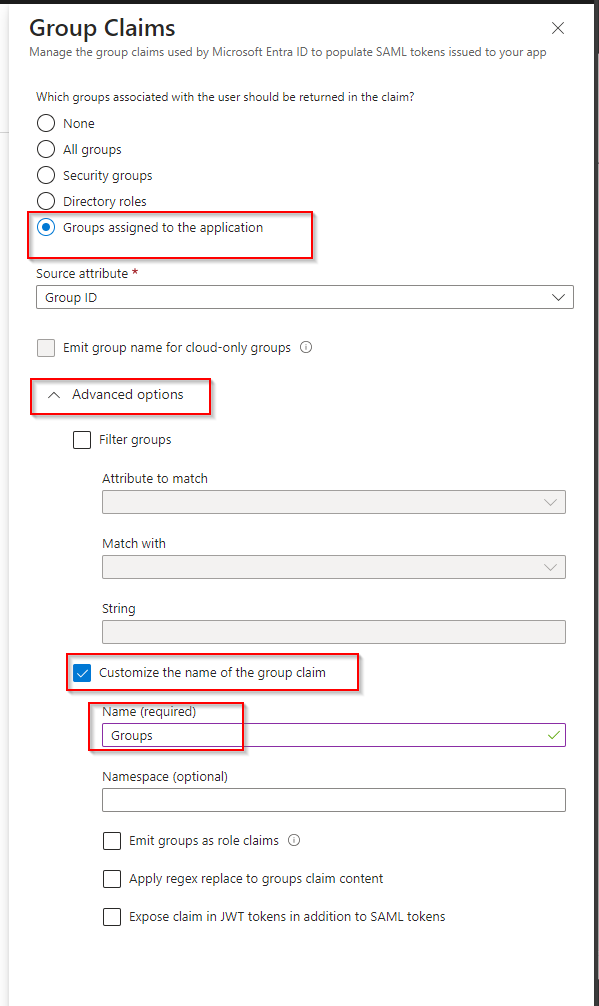Enable Emit group name for cloud-only groups
Screen dimensions: 599x1006
tap(46, 348)
